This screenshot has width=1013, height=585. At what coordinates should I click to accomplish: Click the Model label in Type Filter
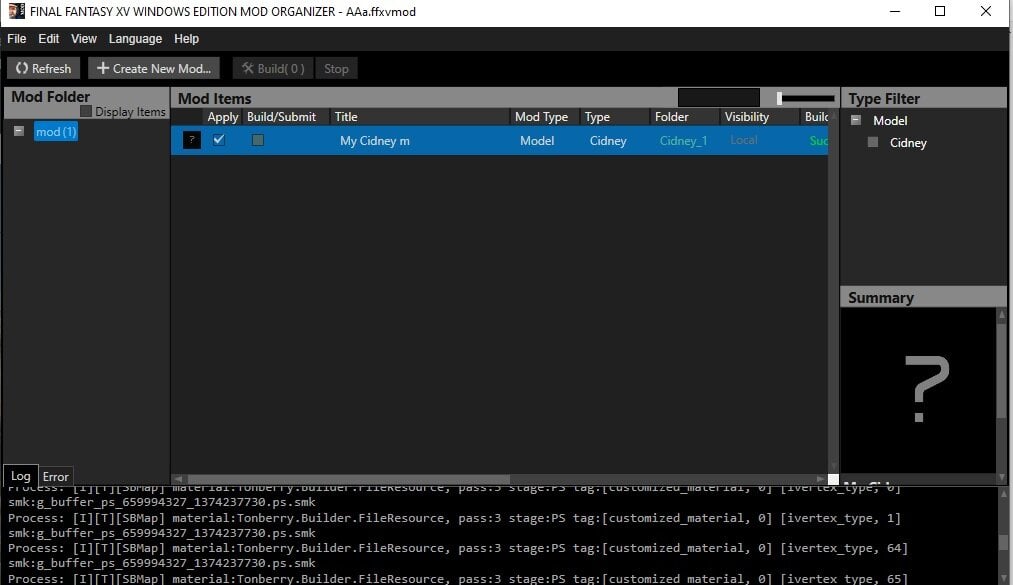tap(890, 121)
